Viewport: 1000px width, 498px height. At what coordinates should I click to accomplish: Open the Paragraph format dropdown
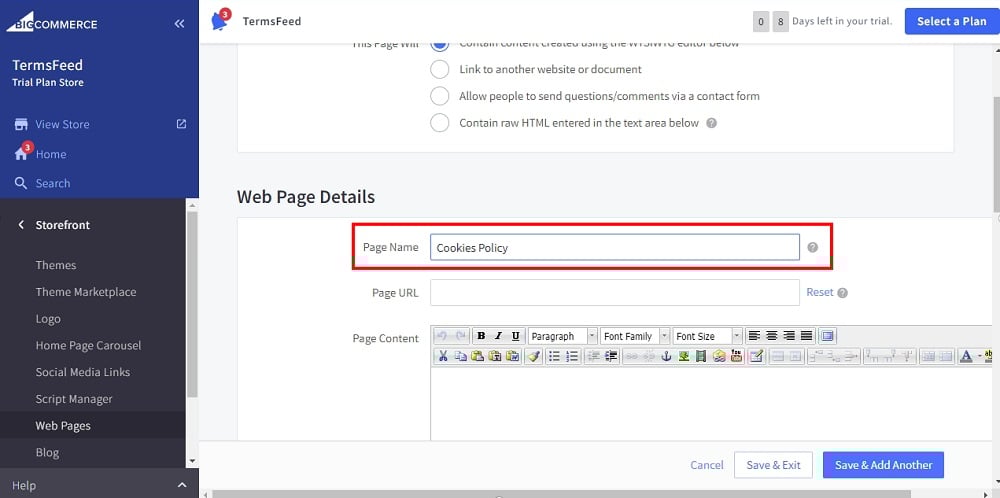point(563,336)
